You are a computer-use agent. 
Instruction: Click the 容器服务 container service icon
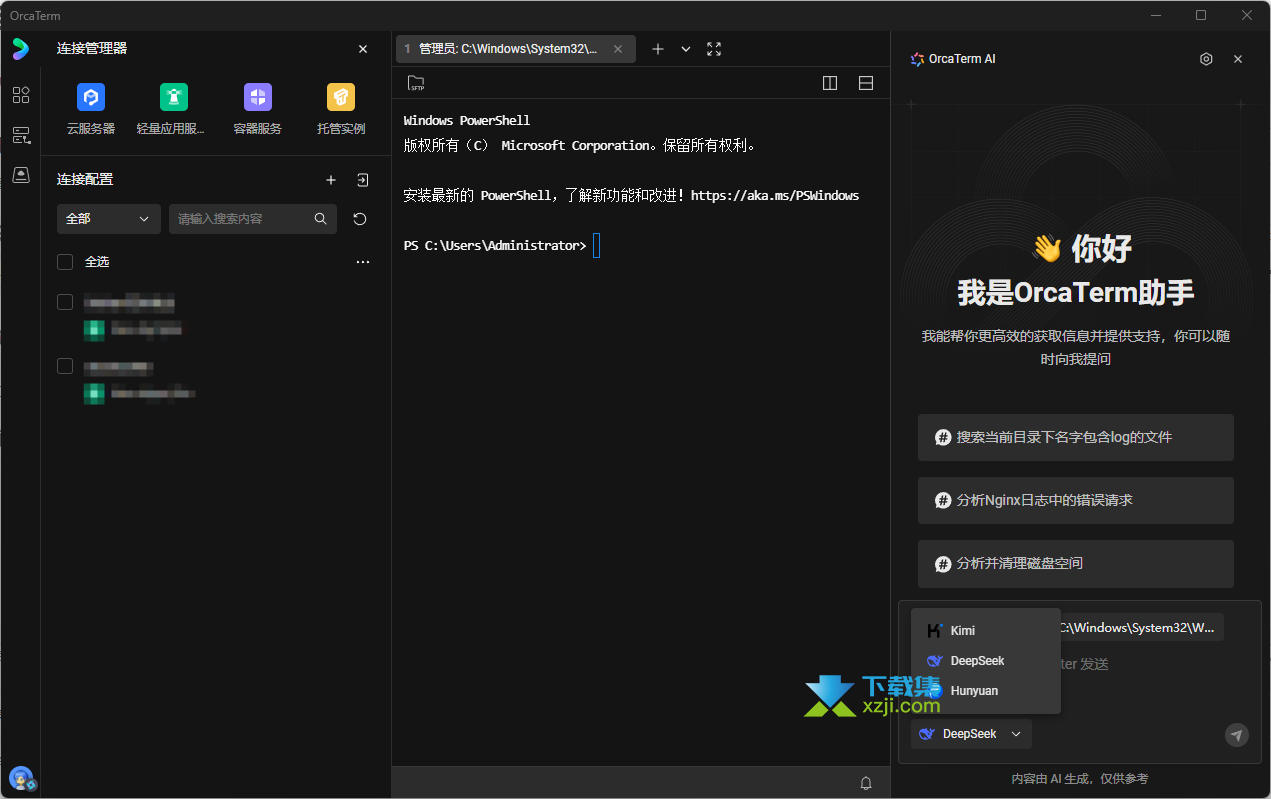click(258, 97)
